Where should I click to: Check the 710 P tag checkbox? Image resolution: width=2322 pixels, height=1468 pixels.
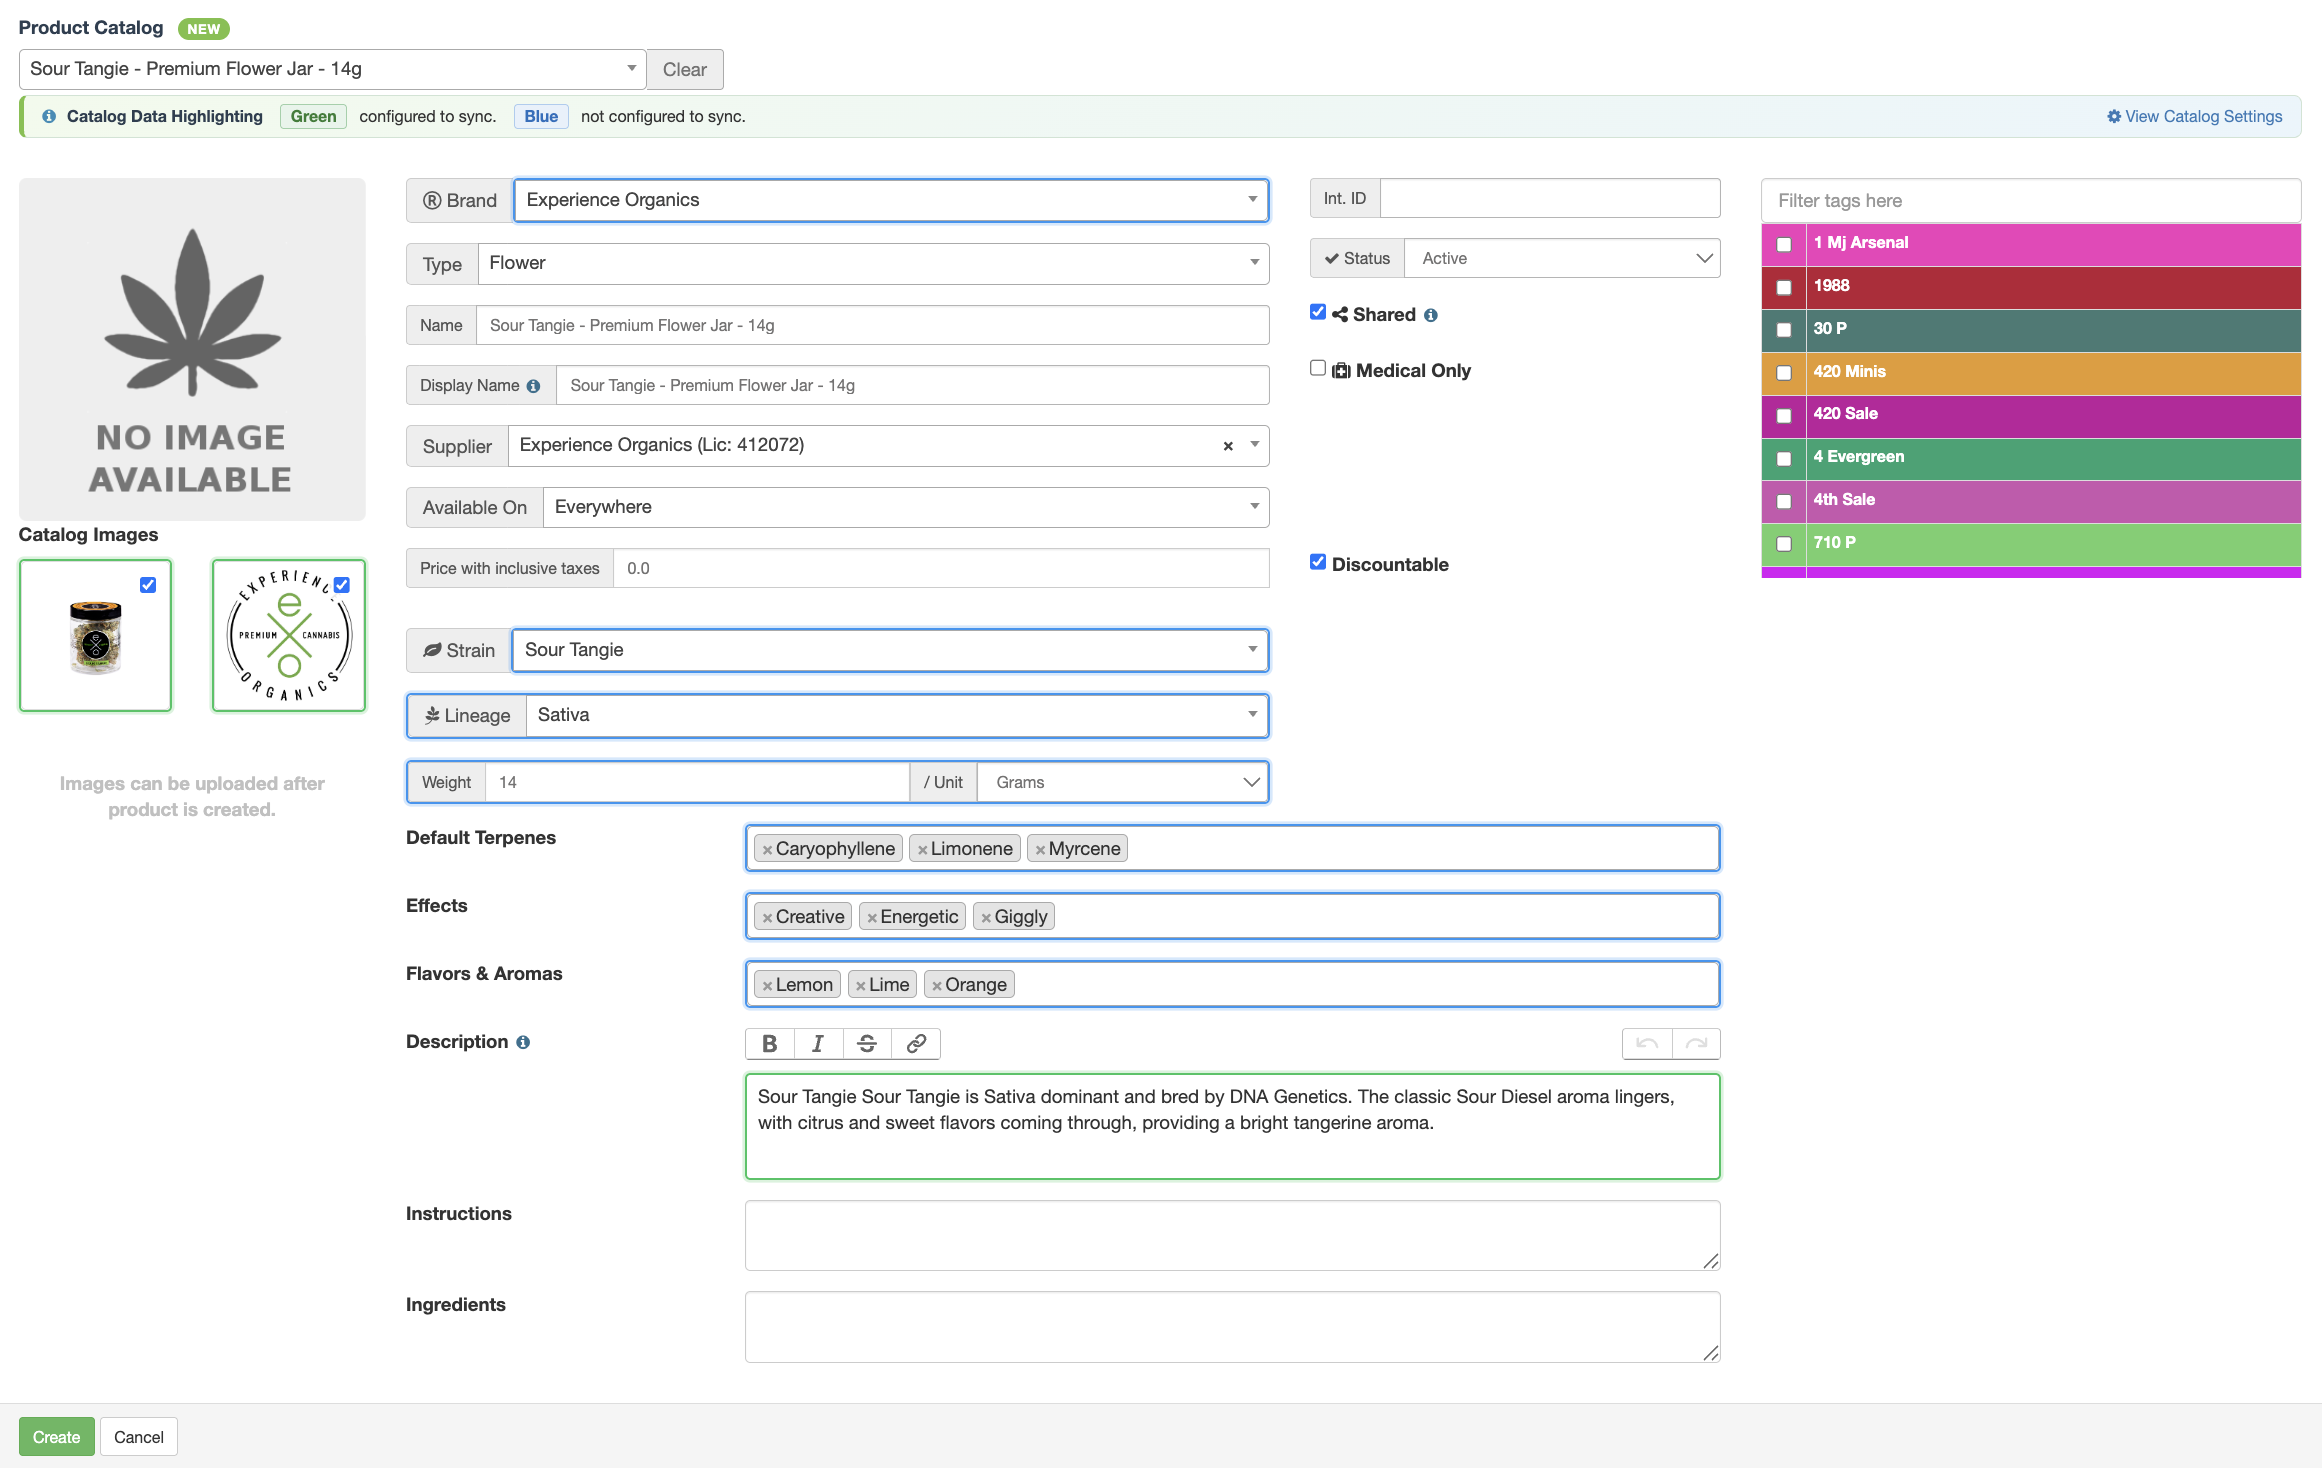[1784, 544]
